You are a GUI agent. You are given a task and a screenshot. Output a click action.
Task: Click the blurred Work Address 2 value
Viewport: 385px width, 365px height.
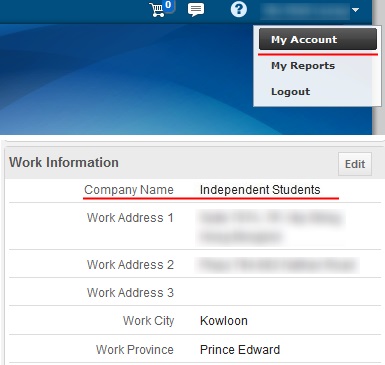(x=277, y=265)
